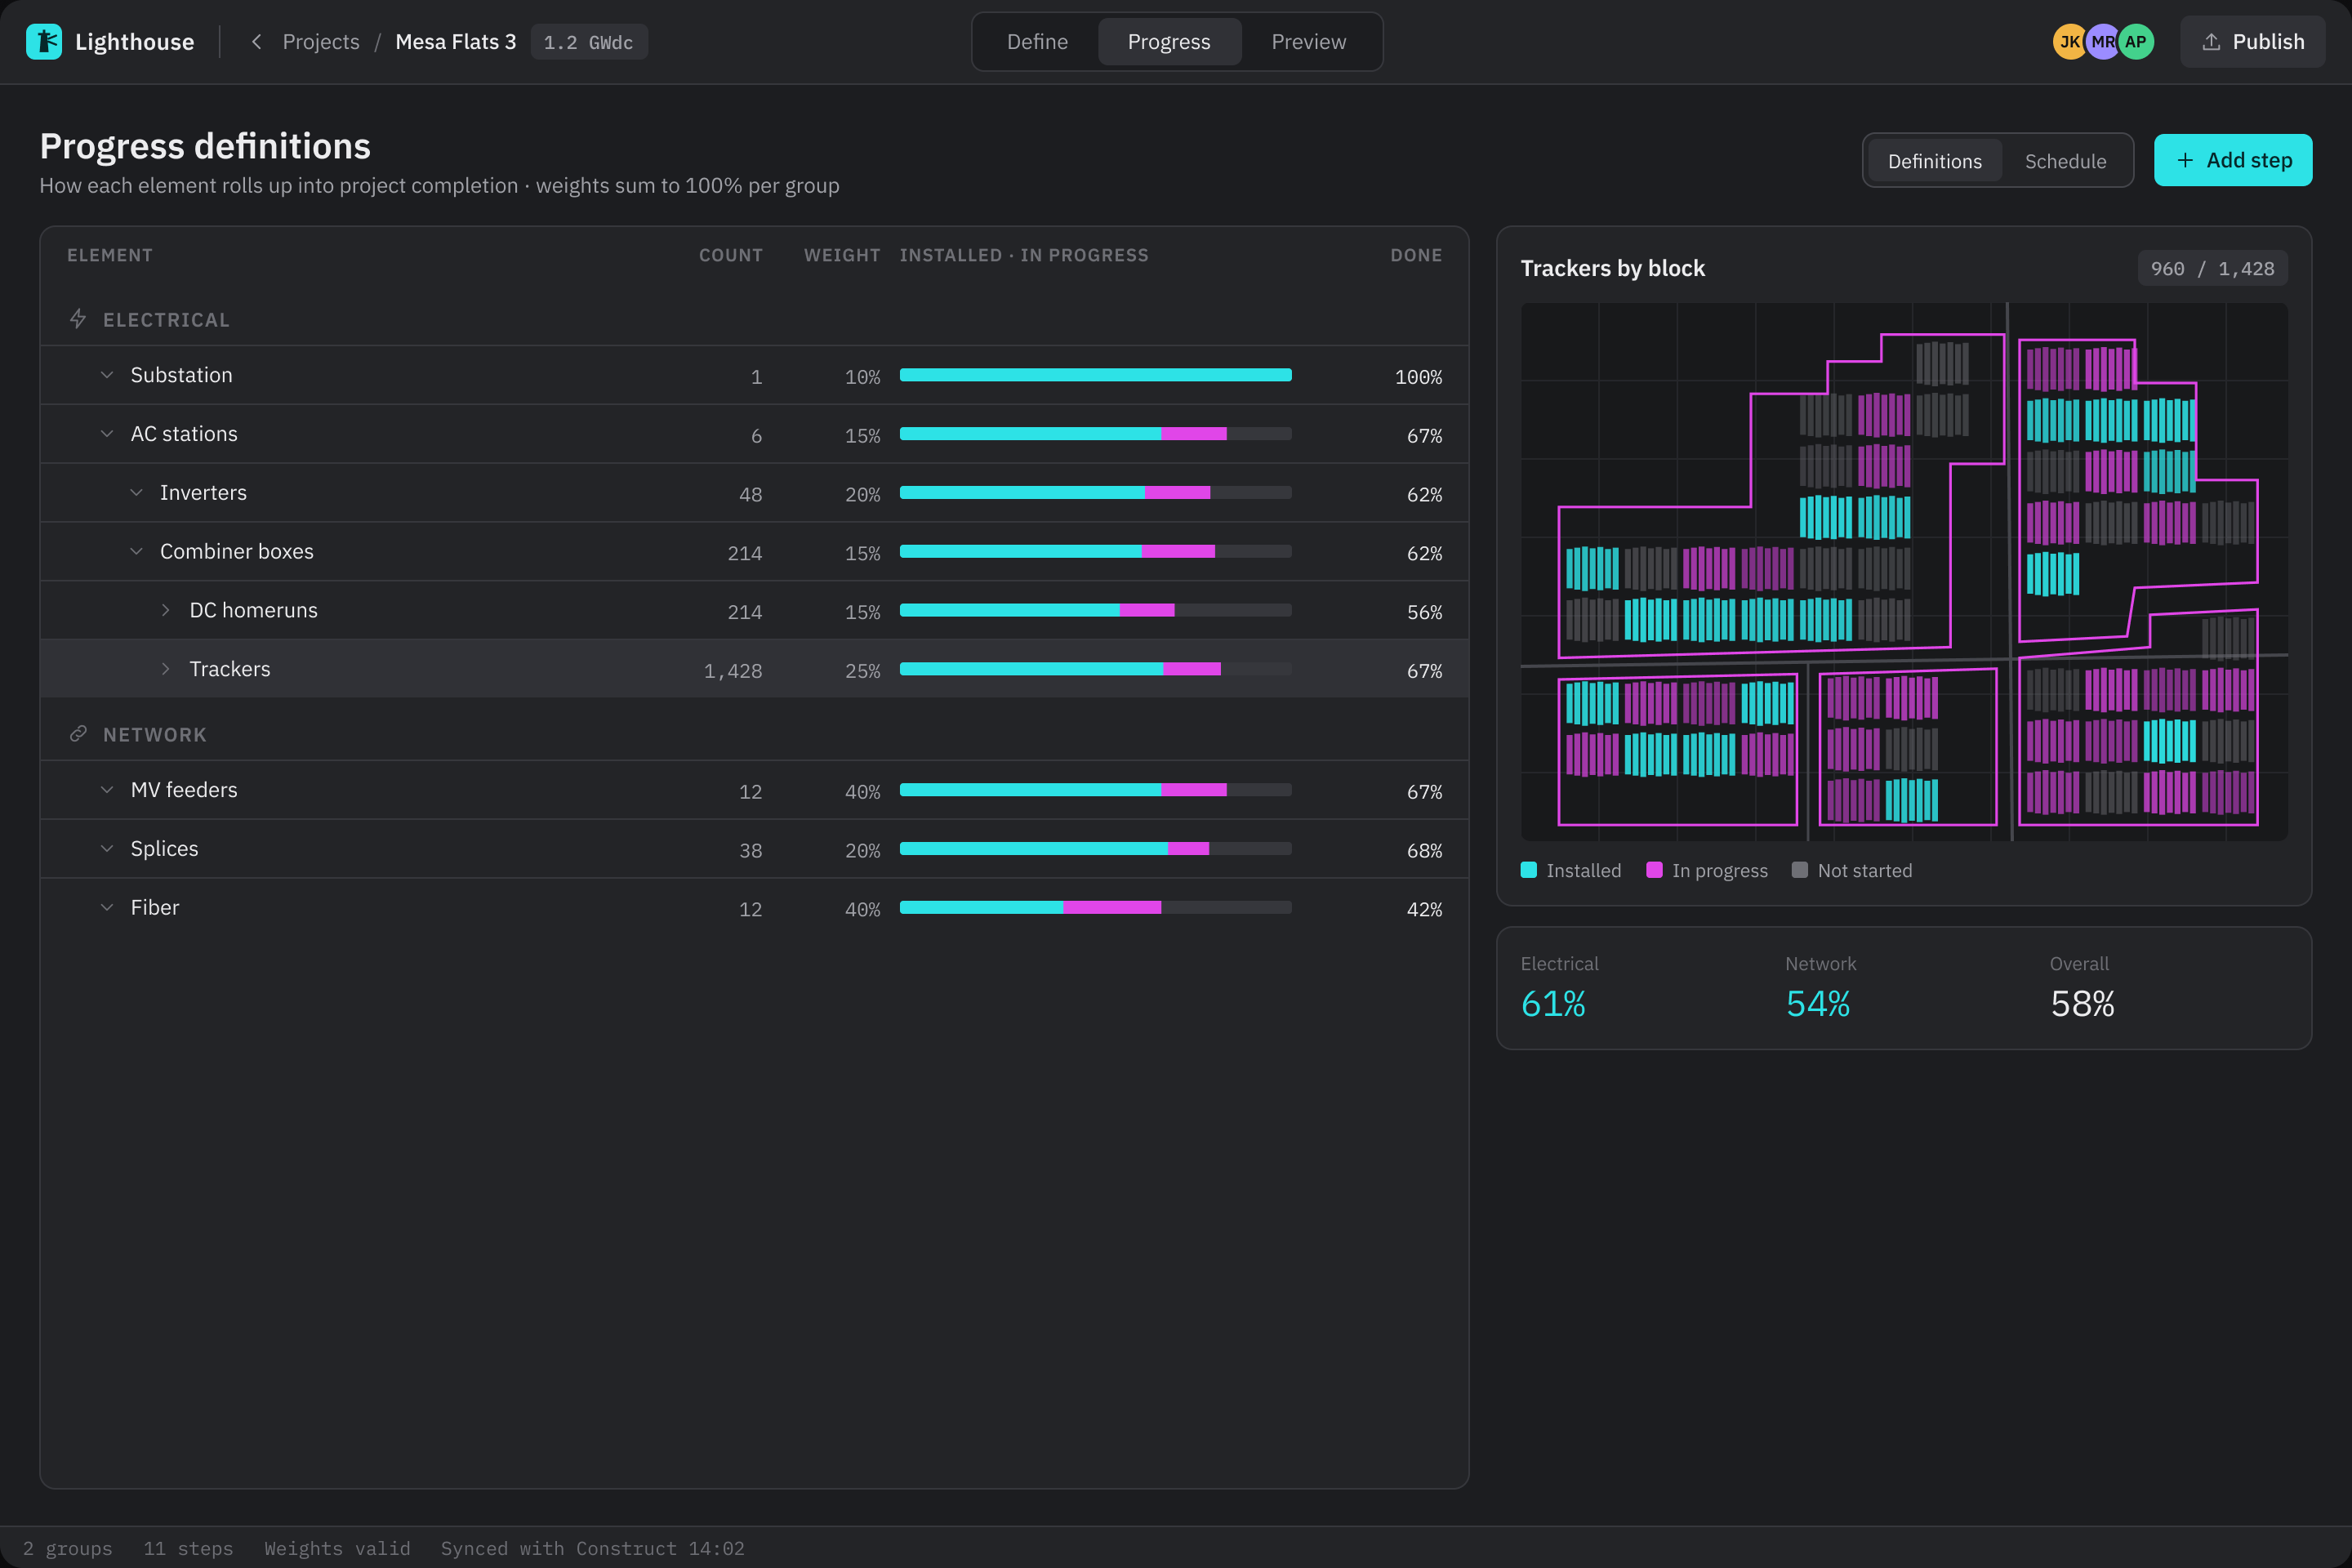This screenshot has height=1568, width=2352.
Task: Click the Not started legend swatch
Action: tap(1800, 870)
